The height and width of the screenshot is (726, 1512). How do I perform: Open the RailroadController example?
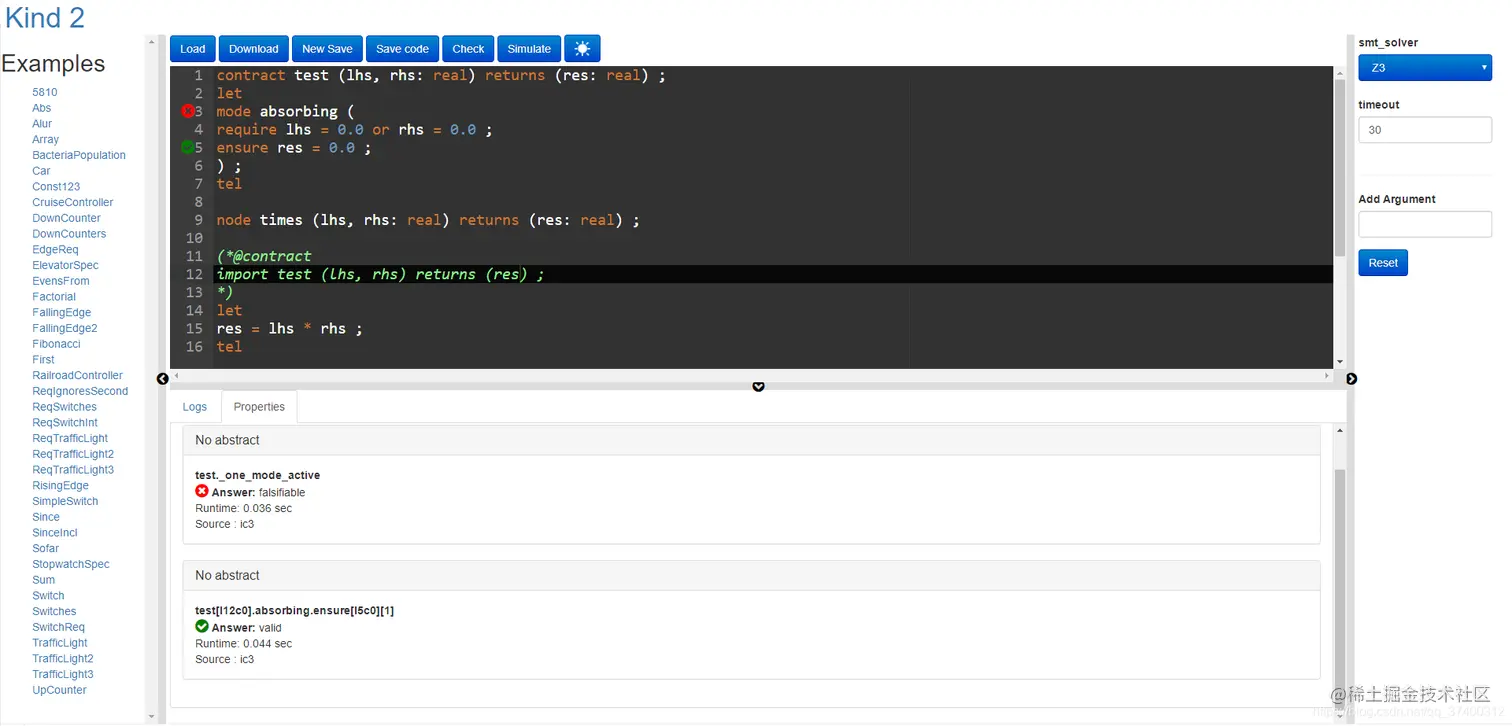tap(78, 376)
